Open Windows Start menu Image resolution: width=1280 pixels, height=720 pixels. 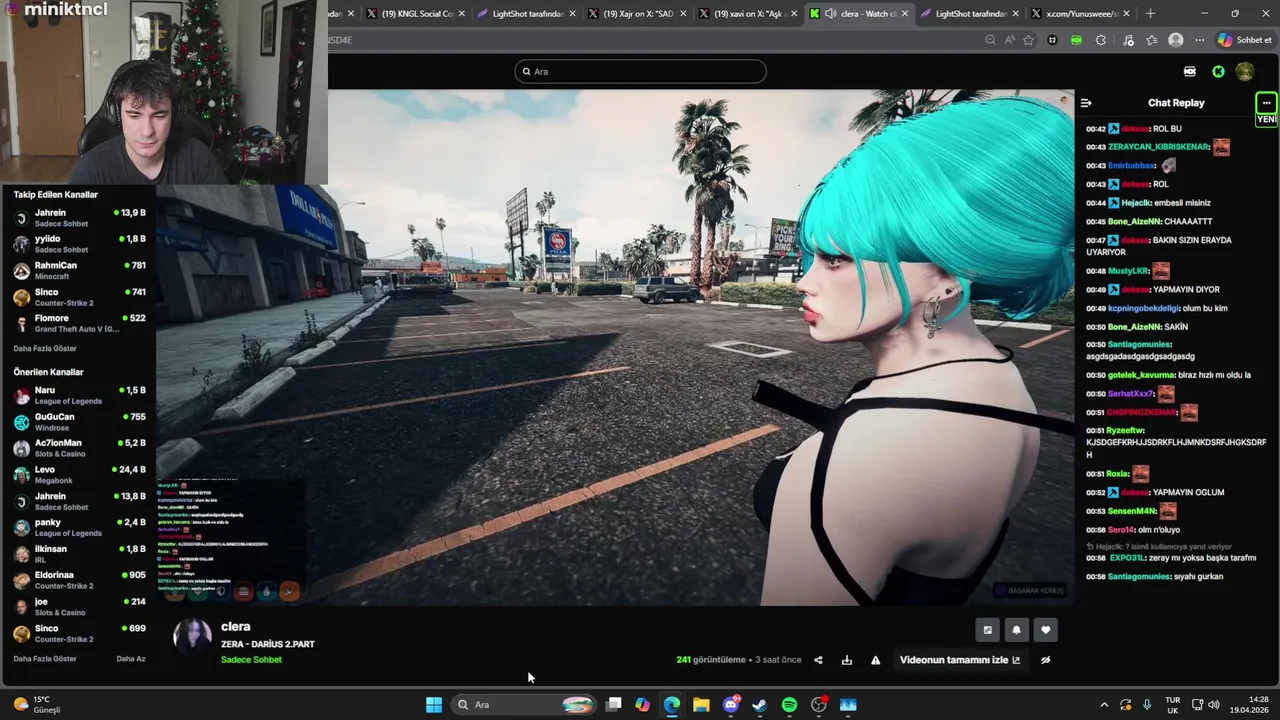pos(434,705)
